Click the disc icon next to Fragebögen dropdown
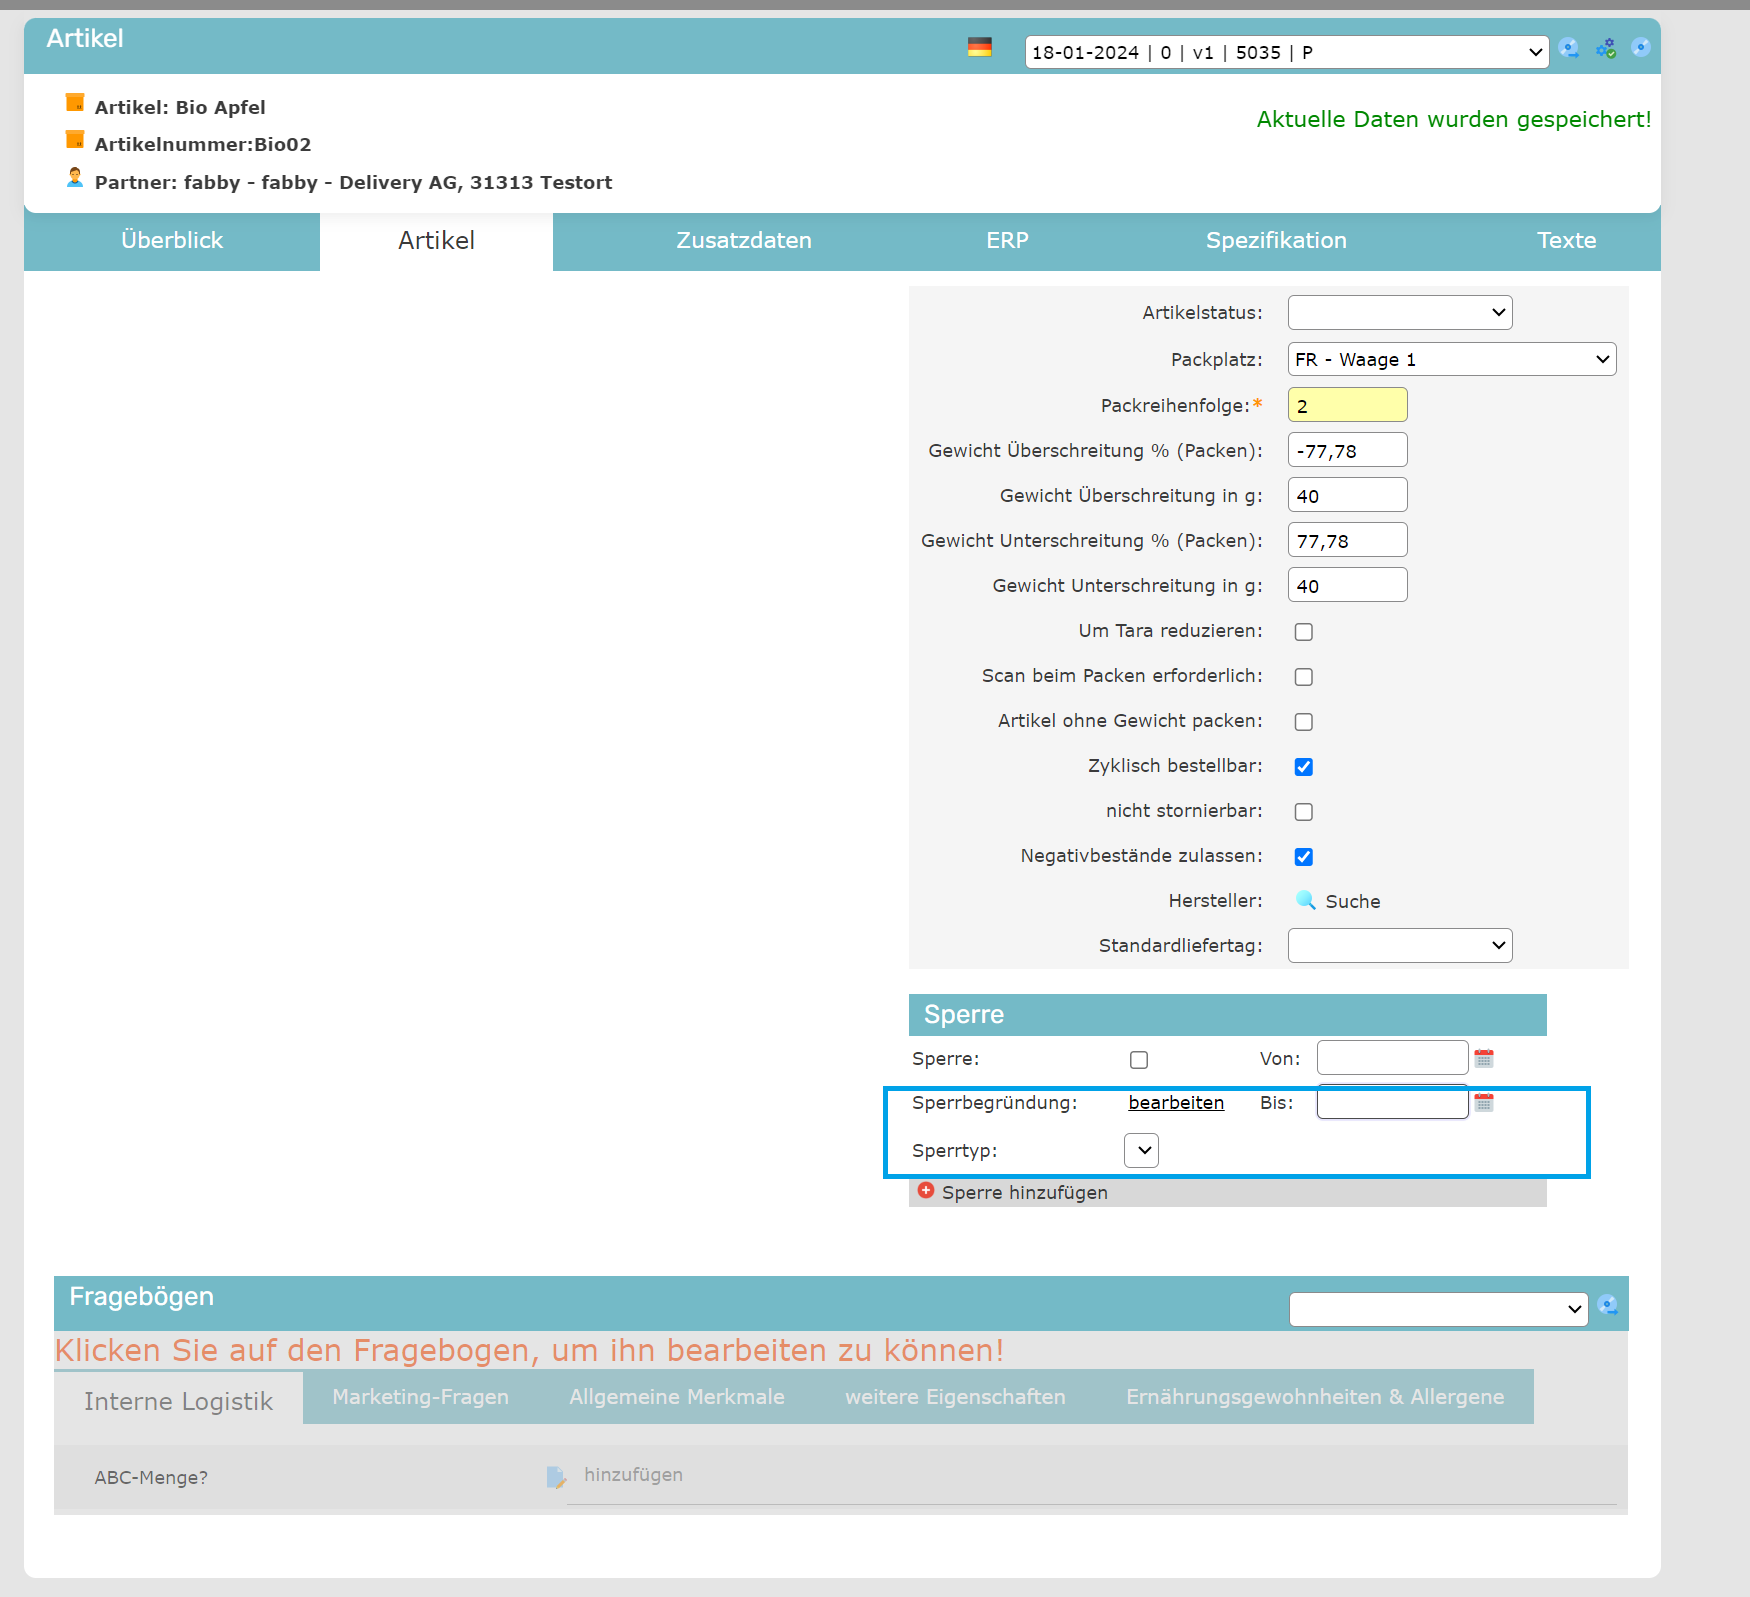The height and width of the screenshot is (1597, 1750). pyautogui.click(x=1608, y=1305)
